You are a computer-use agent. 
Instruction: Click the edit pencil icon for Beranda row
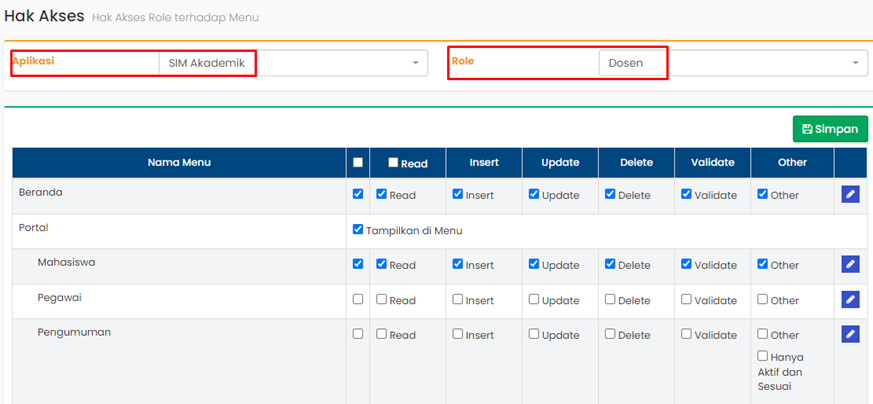pyautogui.click(x=850, y=194)
